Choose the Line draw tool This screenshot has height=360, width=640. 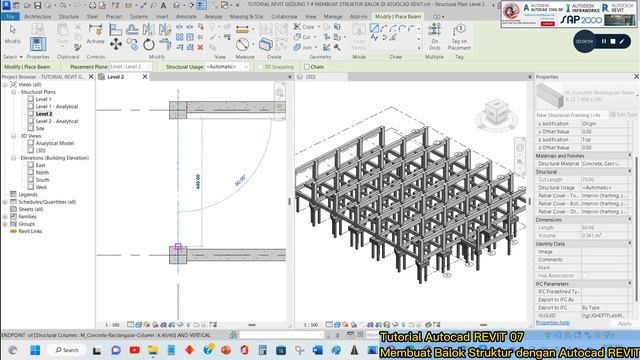point(374,28)
